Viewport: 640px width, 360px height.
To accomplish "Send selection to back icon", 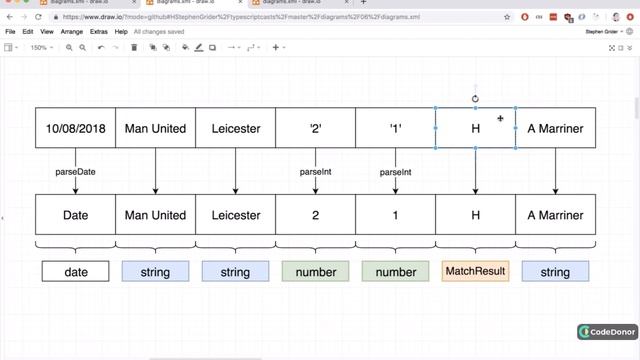I will pyautogui.click(x=167, y=48).
